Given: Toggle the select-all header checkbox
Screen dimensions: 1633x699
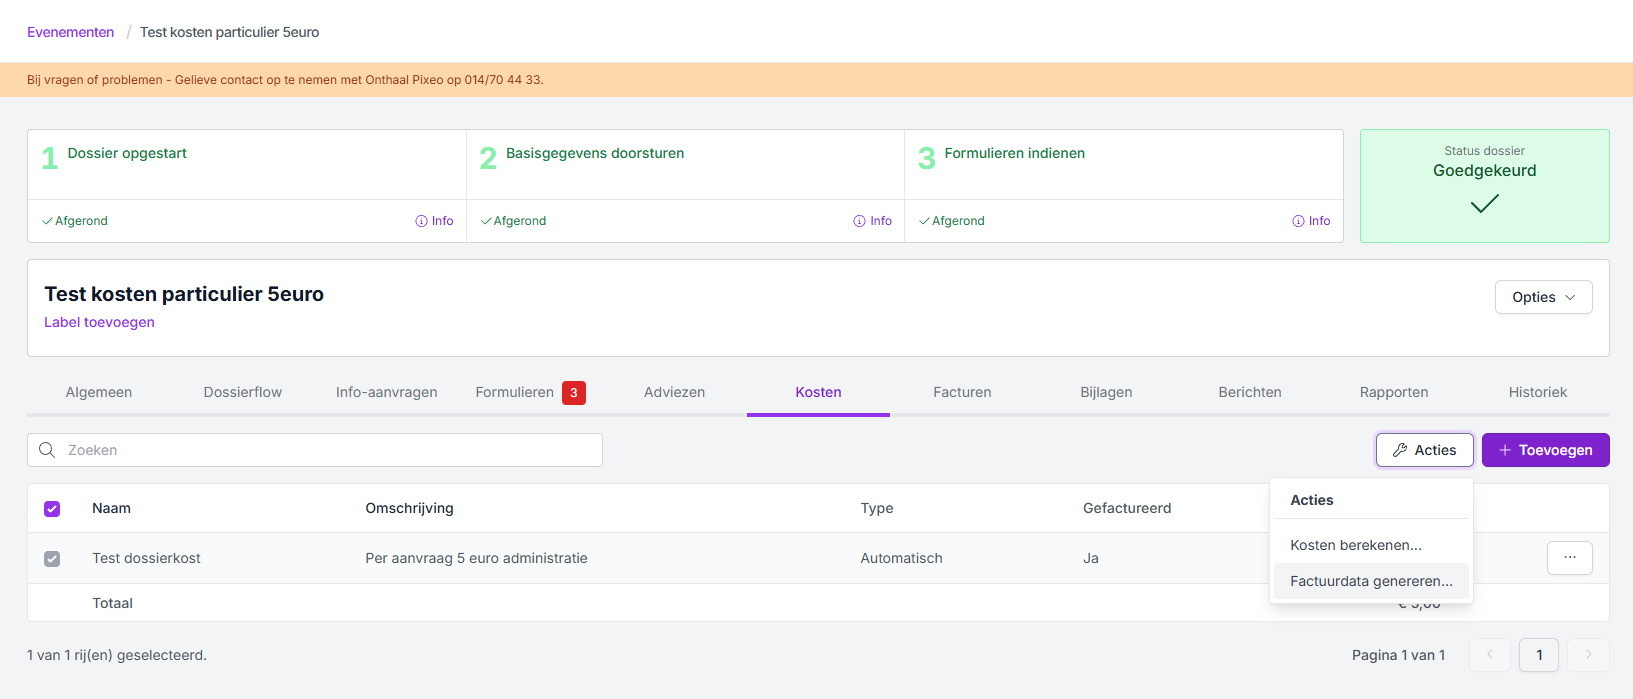Looking at the screenshot, I should [52, 509].
